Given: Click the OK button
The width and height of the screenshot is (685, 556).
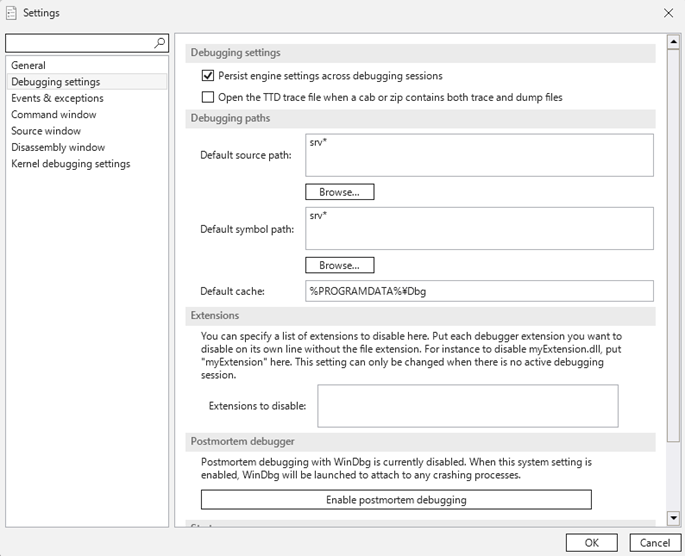Looking at the screenshot, I should coord(591,542).
